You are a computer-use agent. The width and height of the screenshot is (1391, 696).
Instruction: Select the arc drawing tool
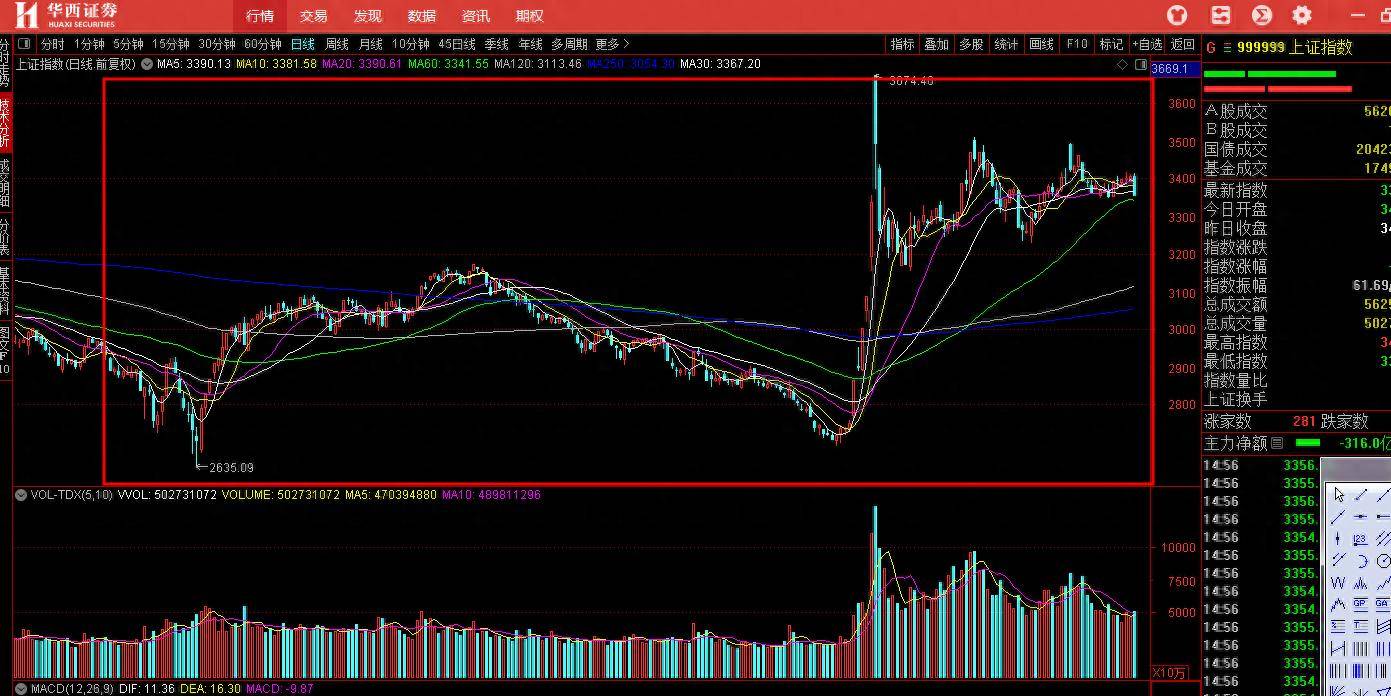coord(1360,561)
